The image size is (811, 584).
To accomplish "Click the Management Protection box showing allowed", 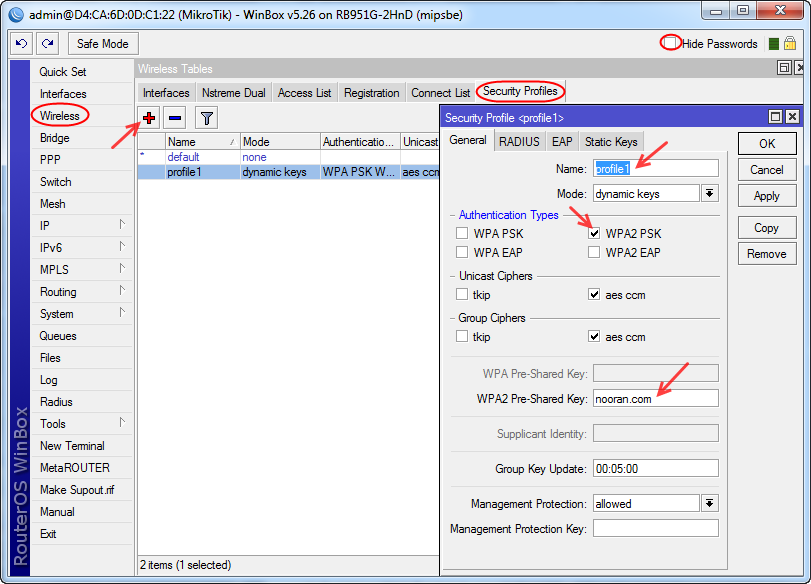I will [647, 504].
